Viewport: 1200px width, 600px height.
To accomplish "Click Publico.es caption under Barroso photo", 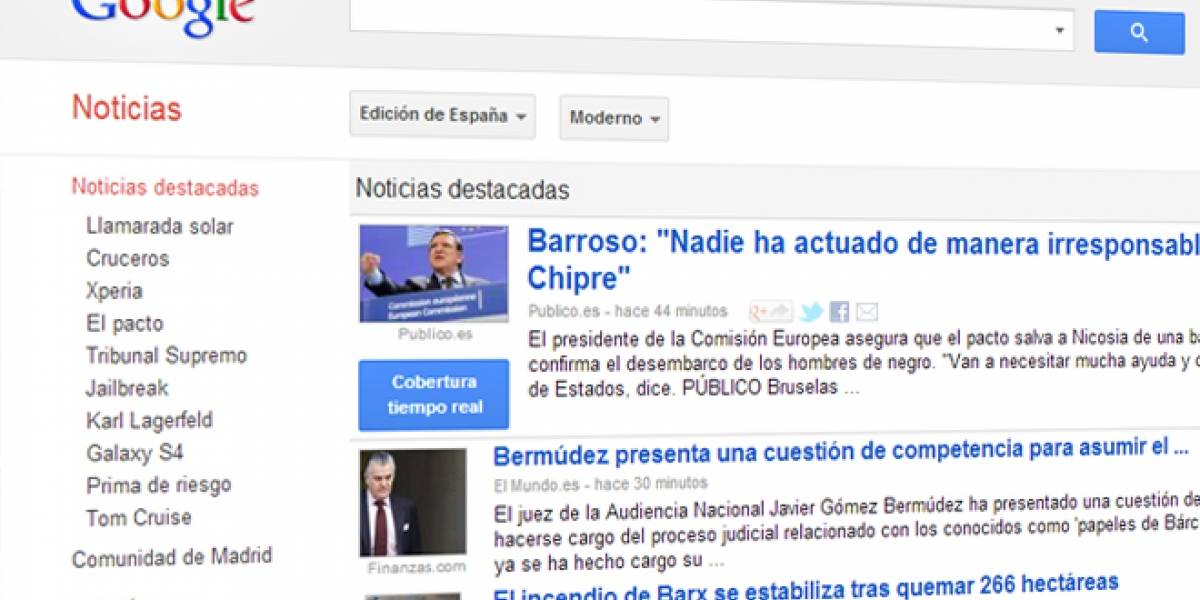I will pos(435,334).
